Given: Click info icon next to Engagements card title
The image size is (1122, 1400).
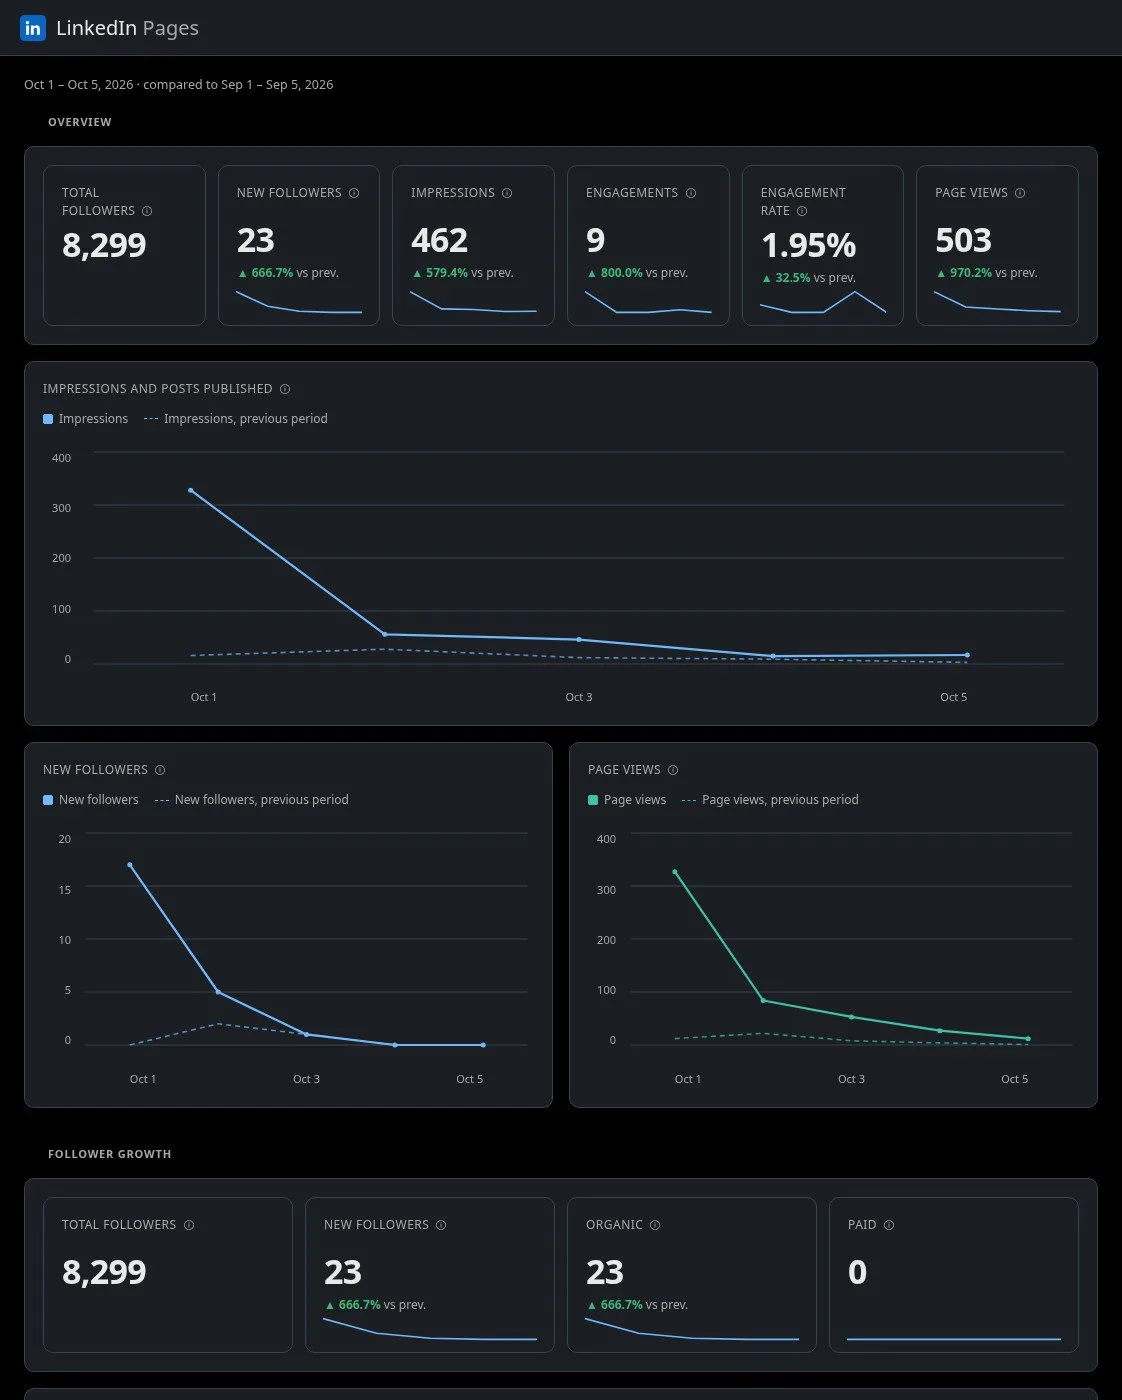Looking at the screenshot, I should [x=691, y=193].
